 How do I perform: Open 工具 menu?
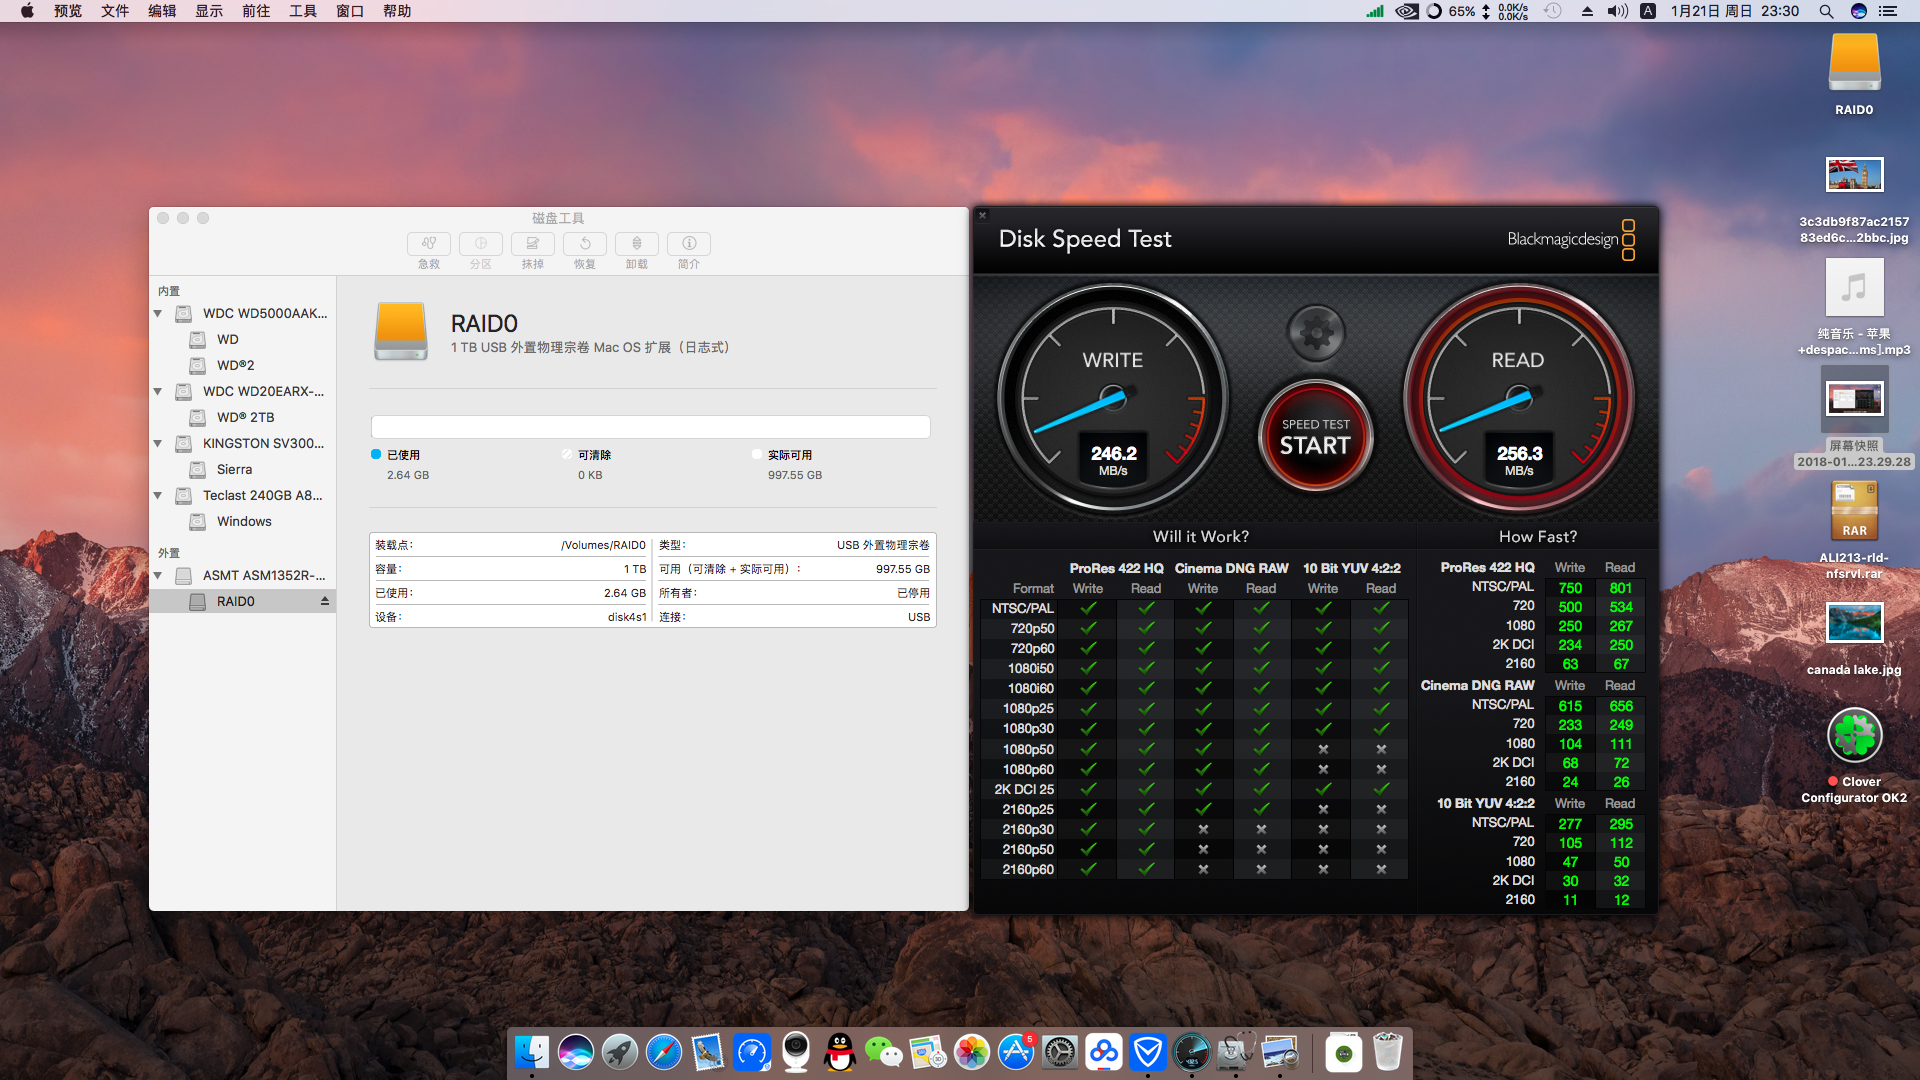point(303,11)
